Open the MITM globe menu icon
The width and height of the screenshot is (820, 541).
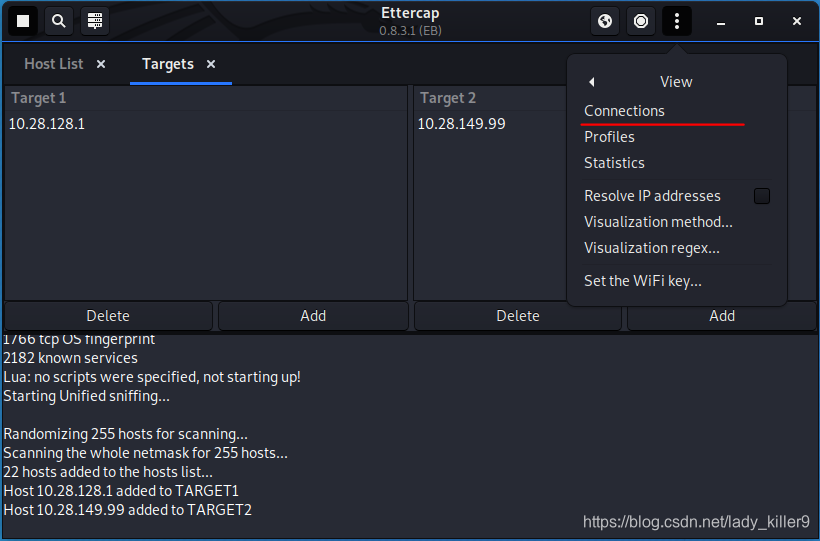click(605, 21)
